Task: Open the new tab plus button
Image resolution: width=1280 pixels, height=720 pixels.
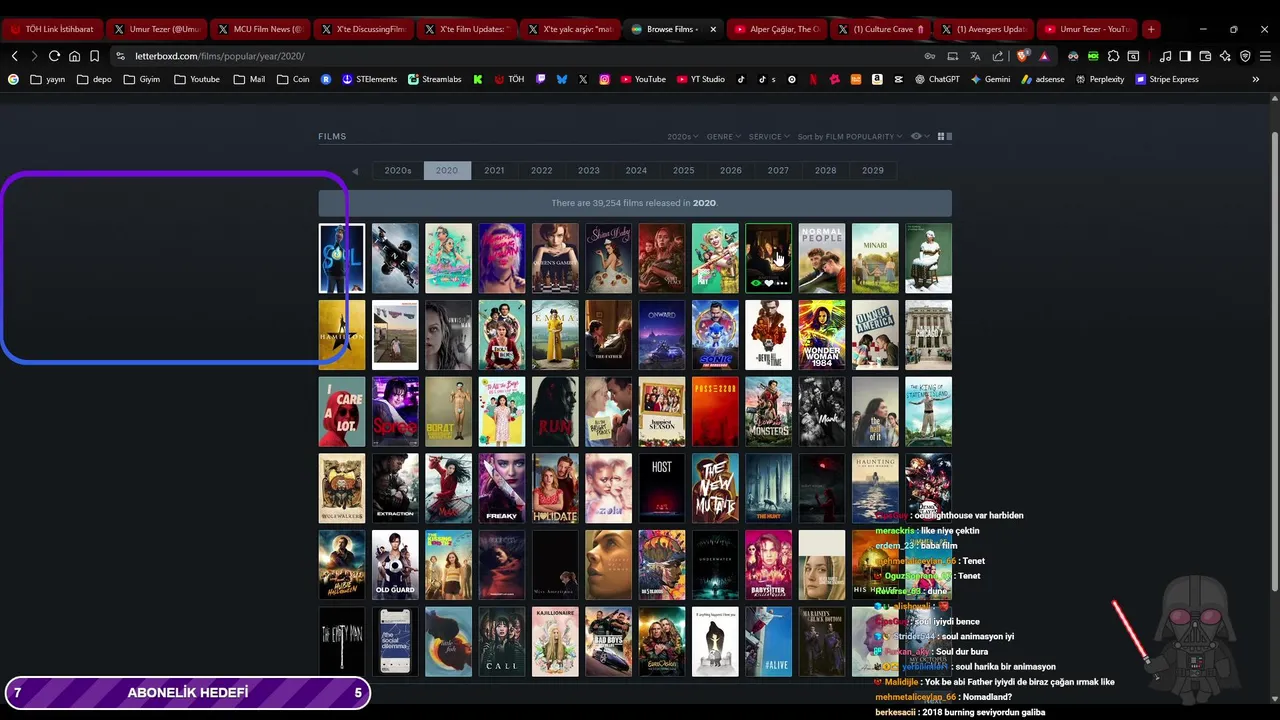Action: (x=1151, y=29)
